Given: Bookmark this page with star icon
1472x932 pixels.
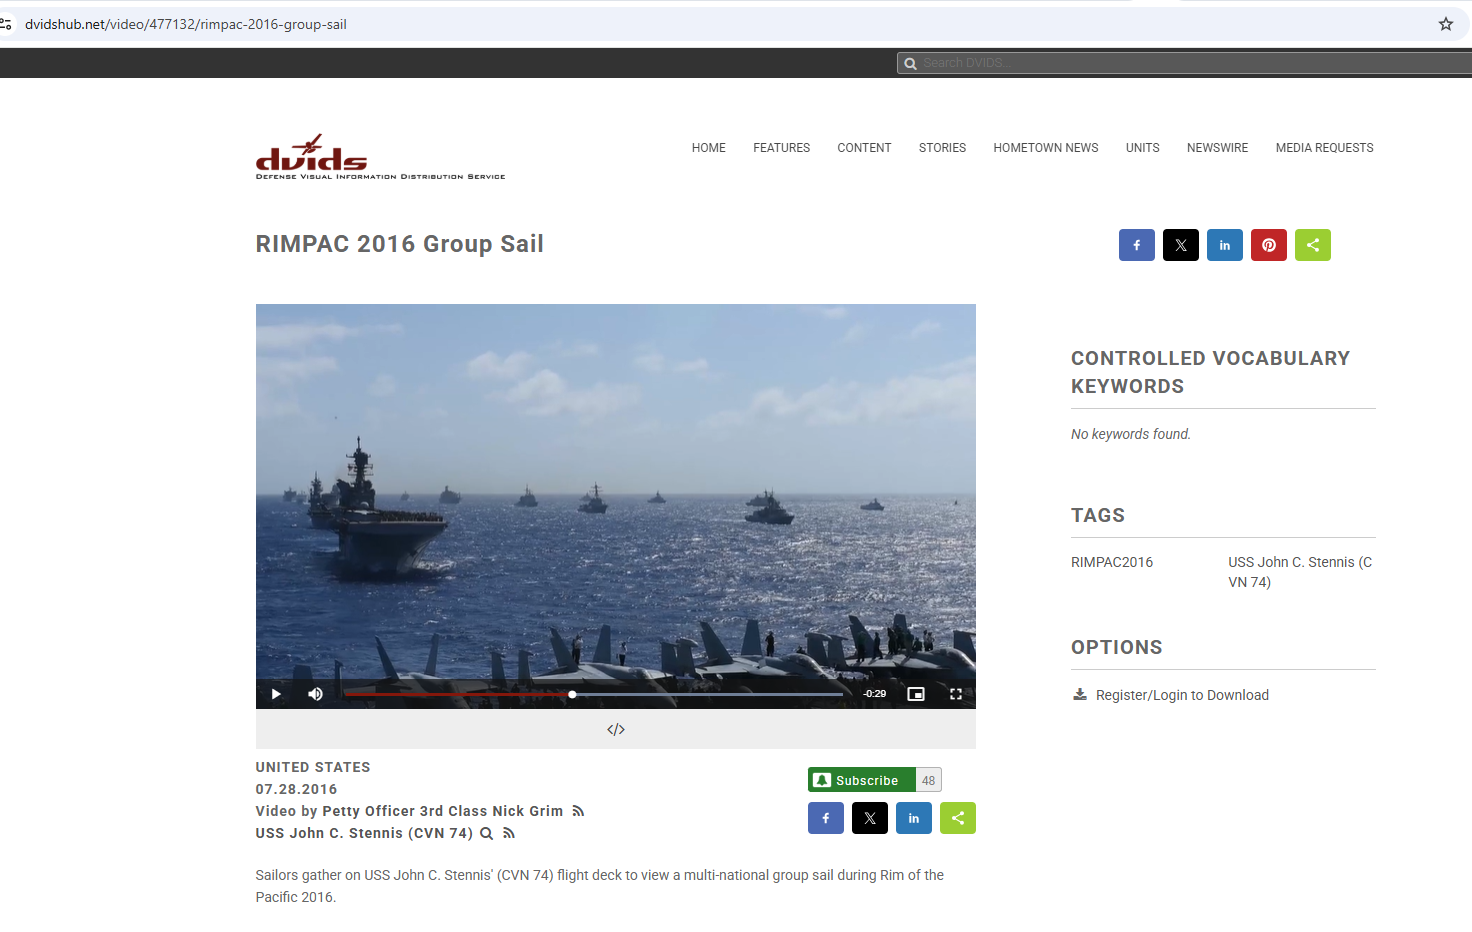Looking at the screenshot, I should pos(1445,24).
